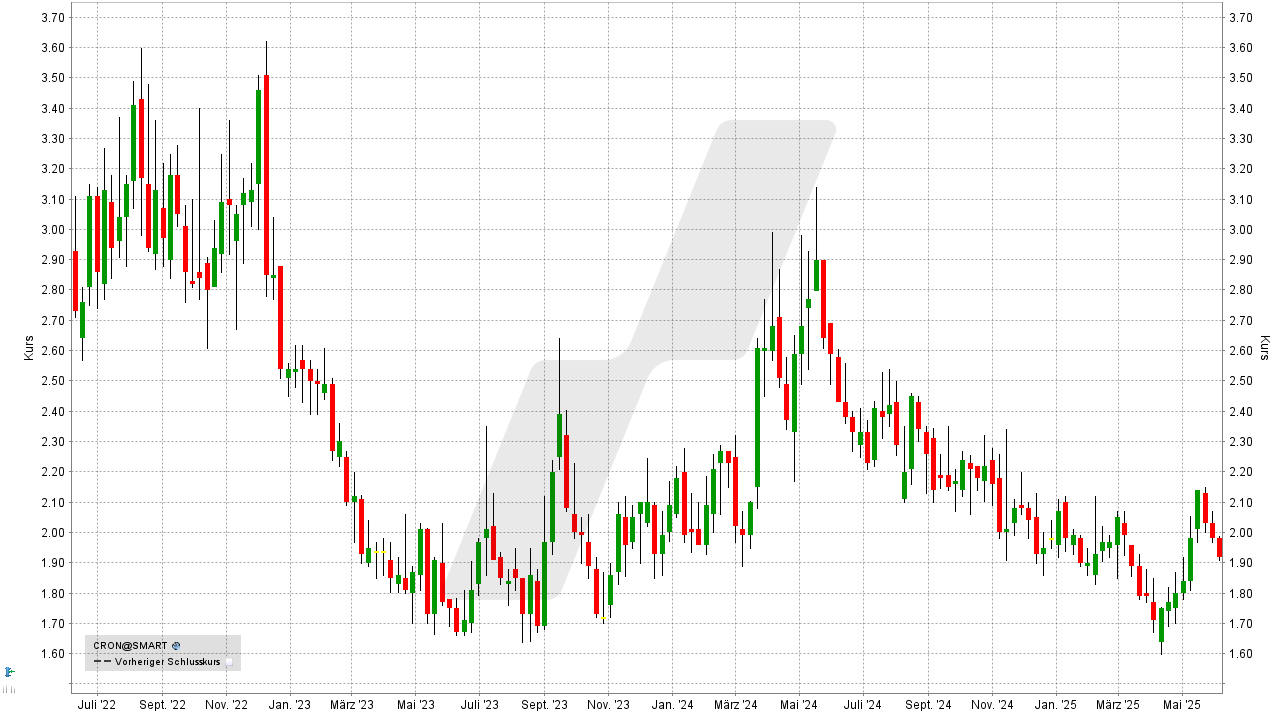Screen dimensions: 1278x719
Task: Click the Jan. '24 axis label
Action: 672,705
